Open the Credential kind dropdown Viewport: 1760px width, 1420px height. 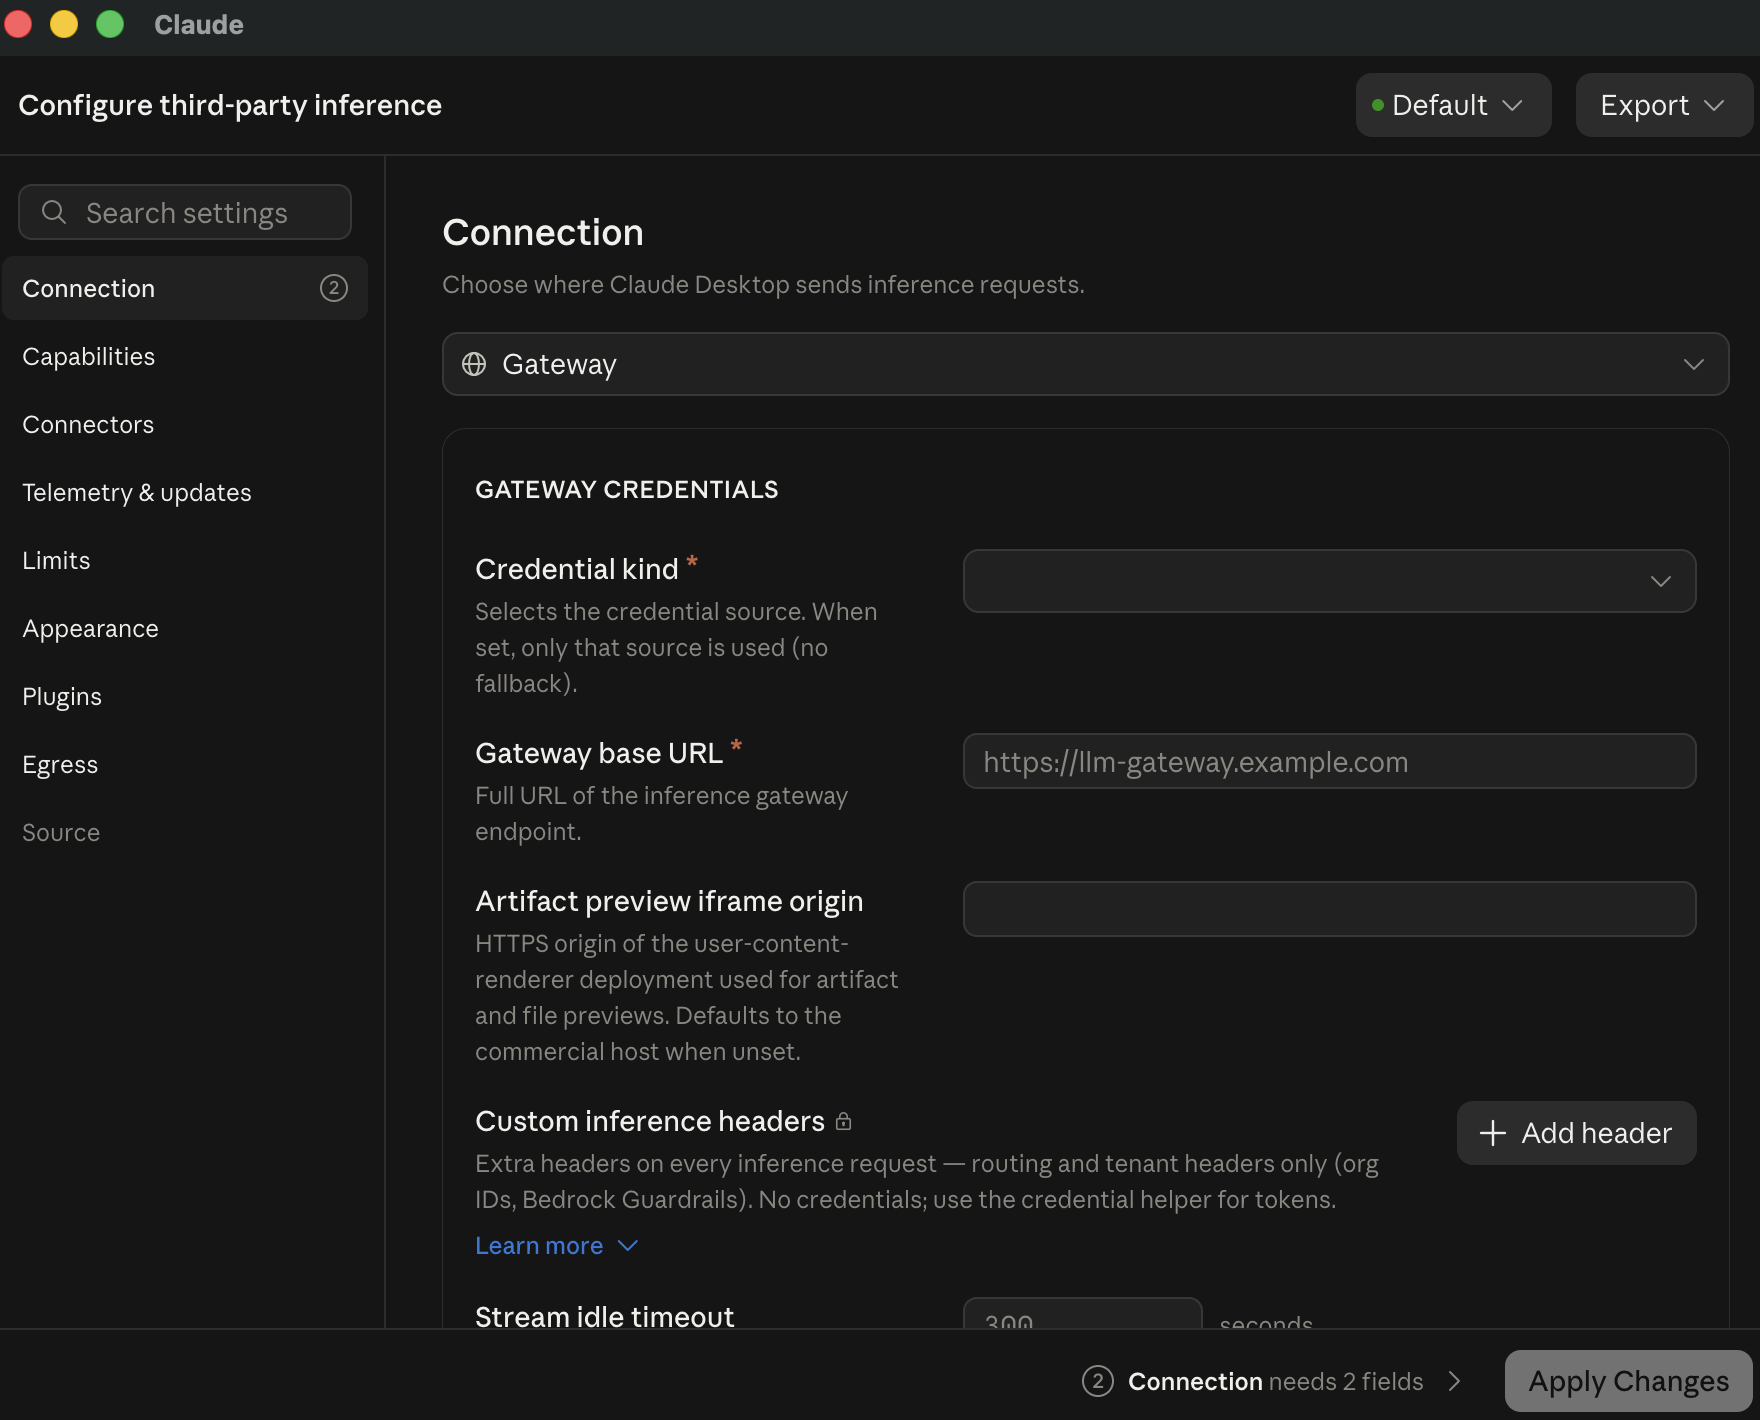pos(1330,581)
